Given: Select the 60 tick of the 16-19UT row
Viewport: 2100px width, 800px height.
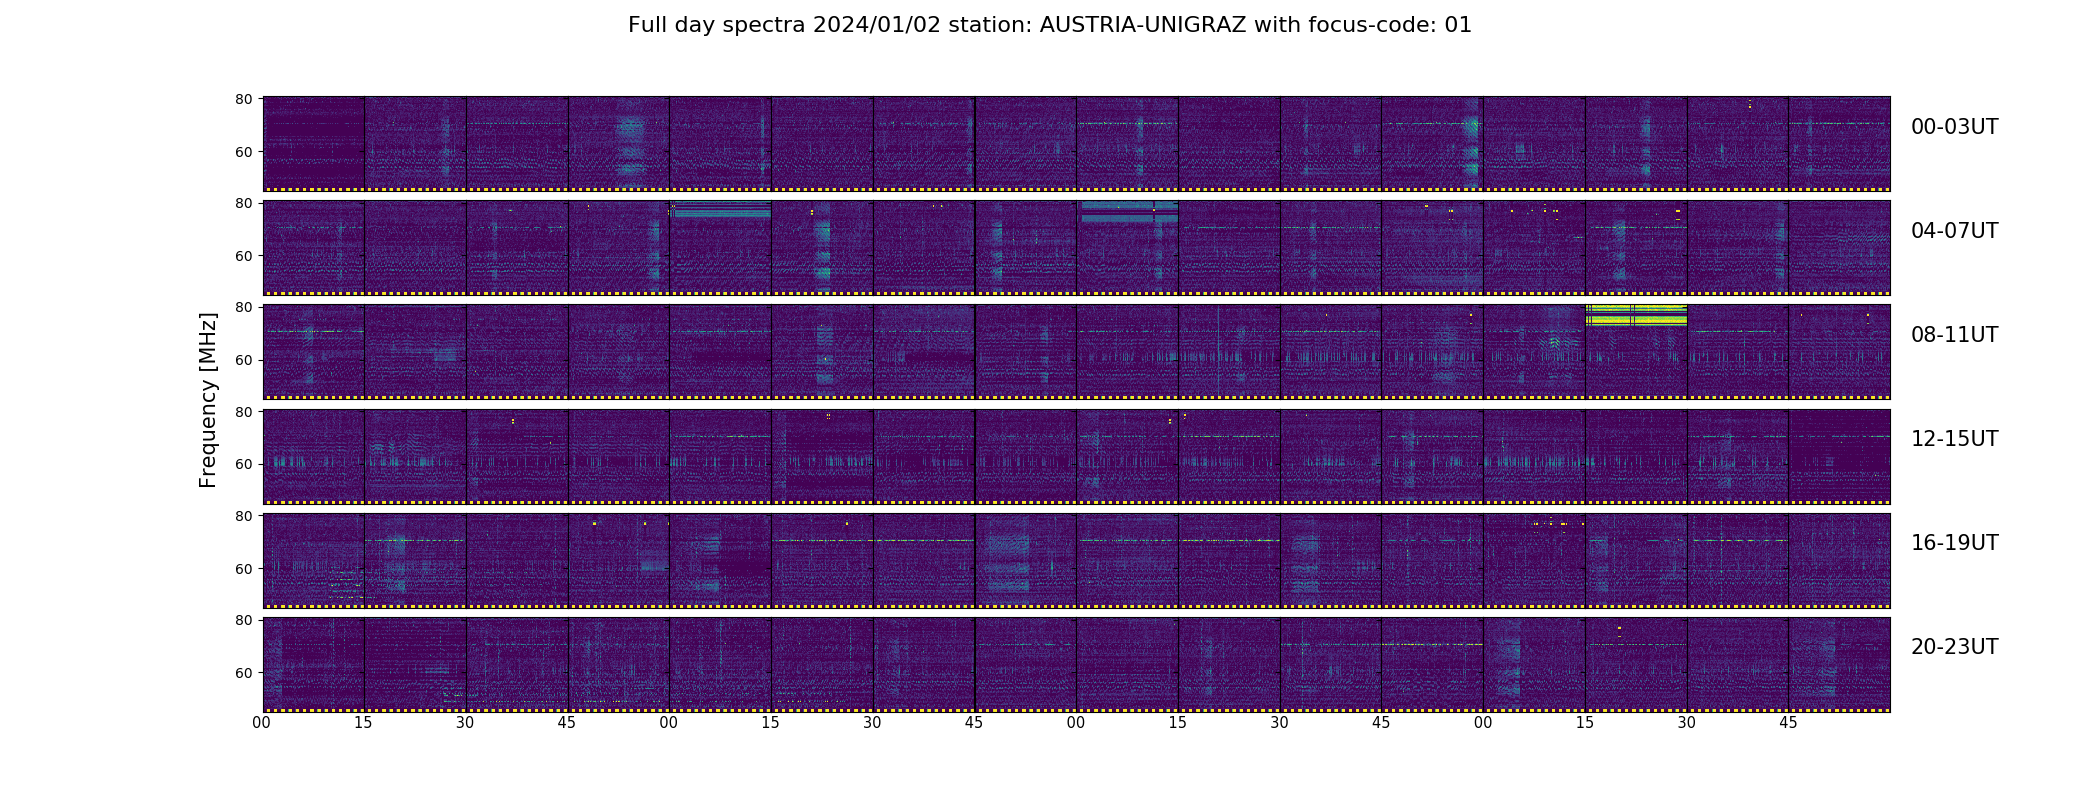Looking at the screenshot, I should click(x=243, y=568).
